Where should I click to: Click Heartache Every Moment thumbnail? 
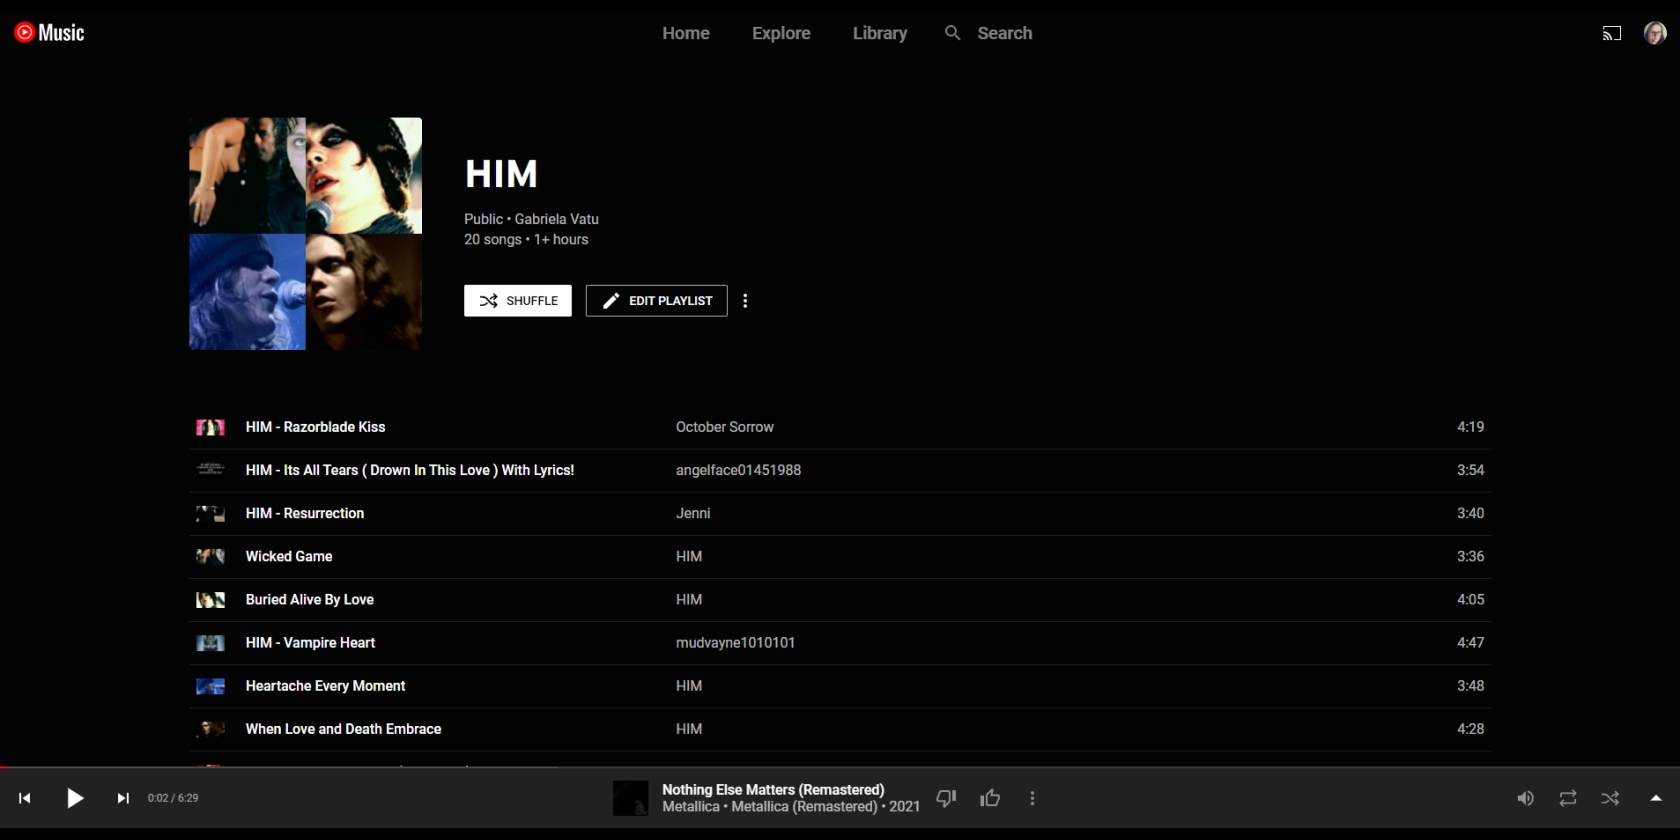210,686
